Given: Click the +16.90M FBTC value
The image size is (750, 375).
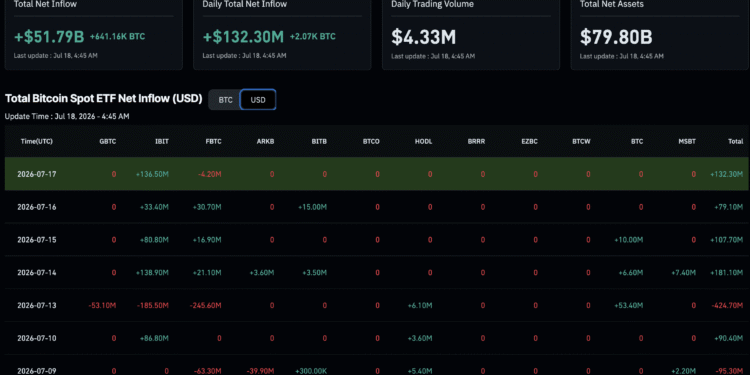Looking at the screenshot, I should click(207, 240).
